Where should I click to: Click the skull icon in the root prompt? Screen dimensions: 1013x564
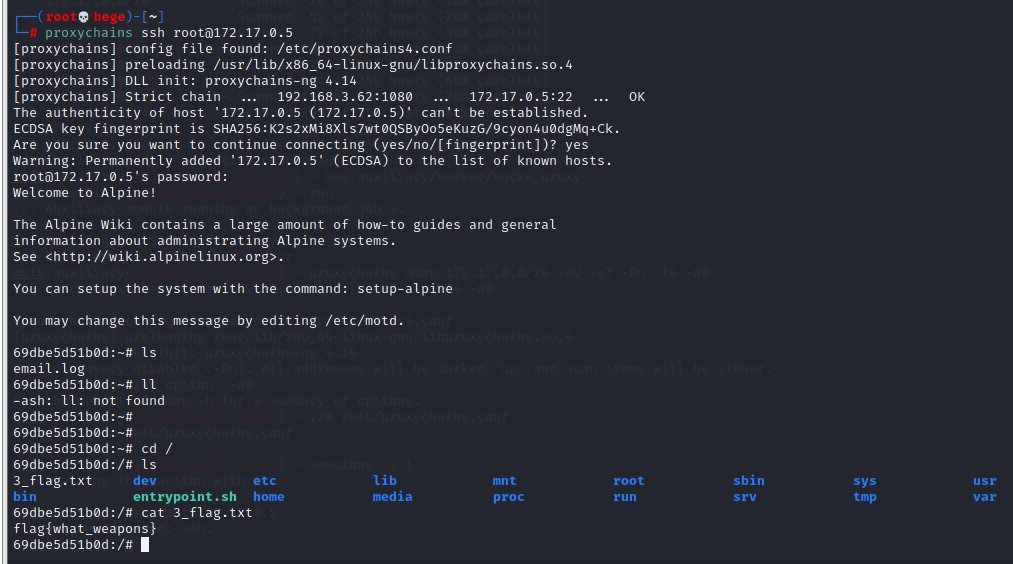[84, 17]
